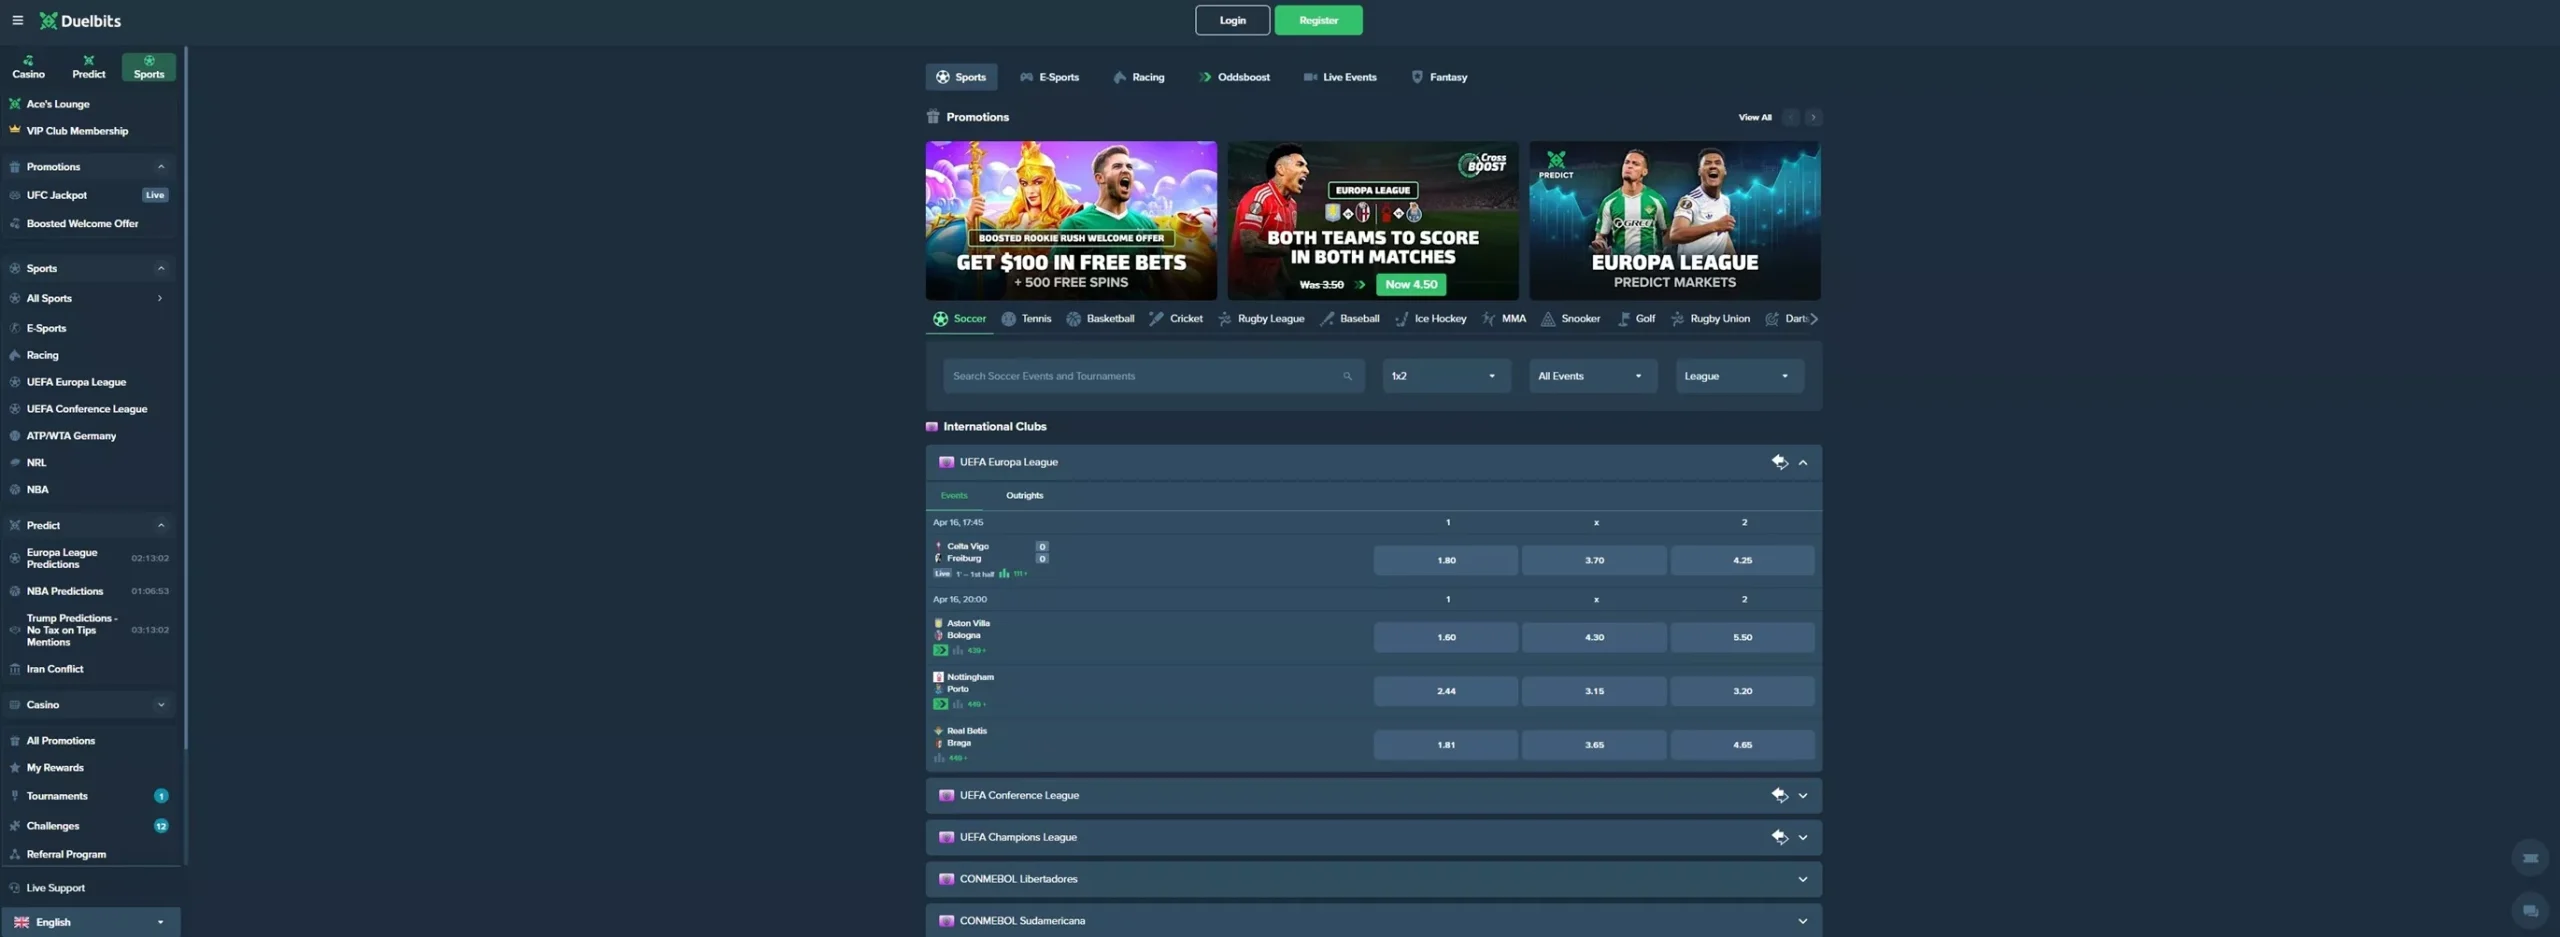Viewport: 2560px width, 937px height.
Task: Switch to Outrights tab
Action: pos(1024,495)
